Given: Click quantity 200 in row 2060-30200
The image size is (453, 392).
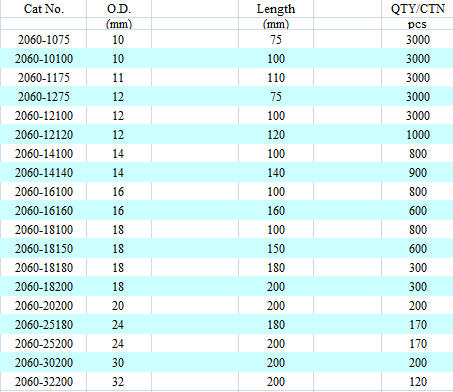Looking at the screenshot, I should [x=418, y=363].
